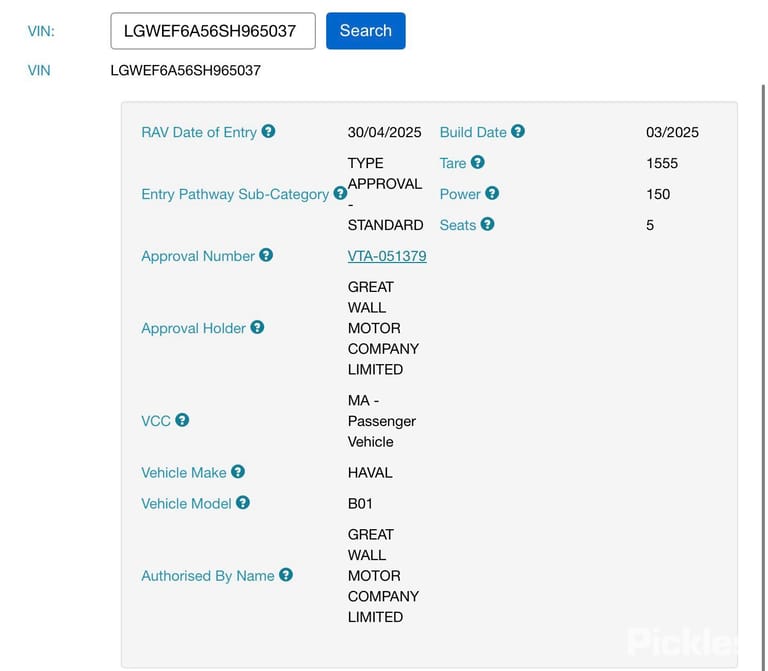This screenshot has width=768, height=671.
Task: Click the Vehicle Model help icon
Action: [x=243, y=503]
